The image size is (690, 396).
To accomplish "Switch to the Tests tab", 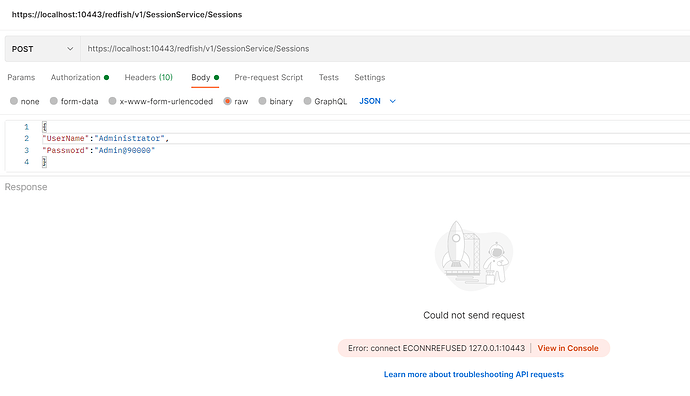I will (x=329, y=77).
